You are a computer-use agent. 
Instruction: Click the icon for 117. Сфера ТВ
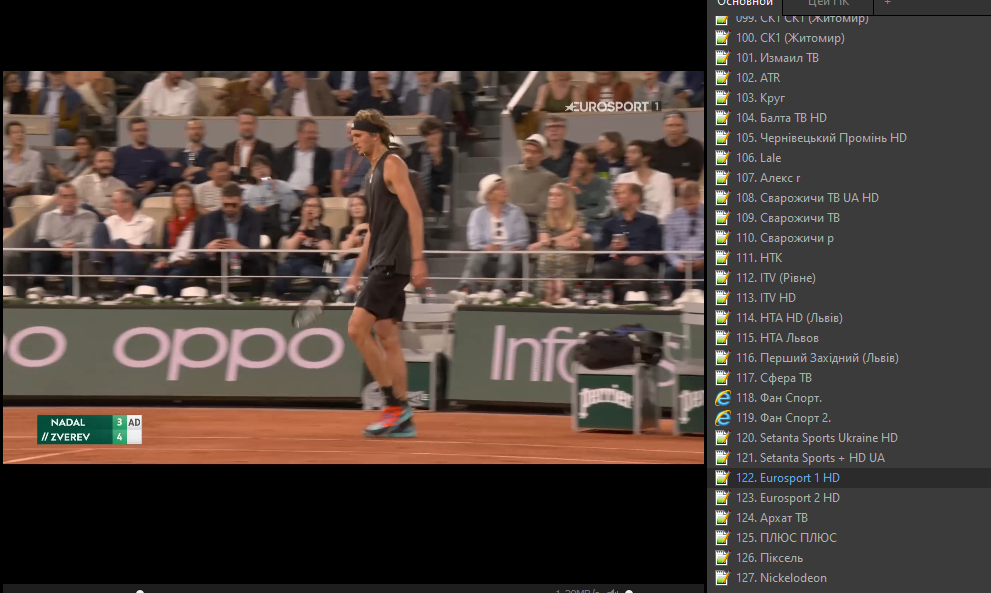click(722, 377)
